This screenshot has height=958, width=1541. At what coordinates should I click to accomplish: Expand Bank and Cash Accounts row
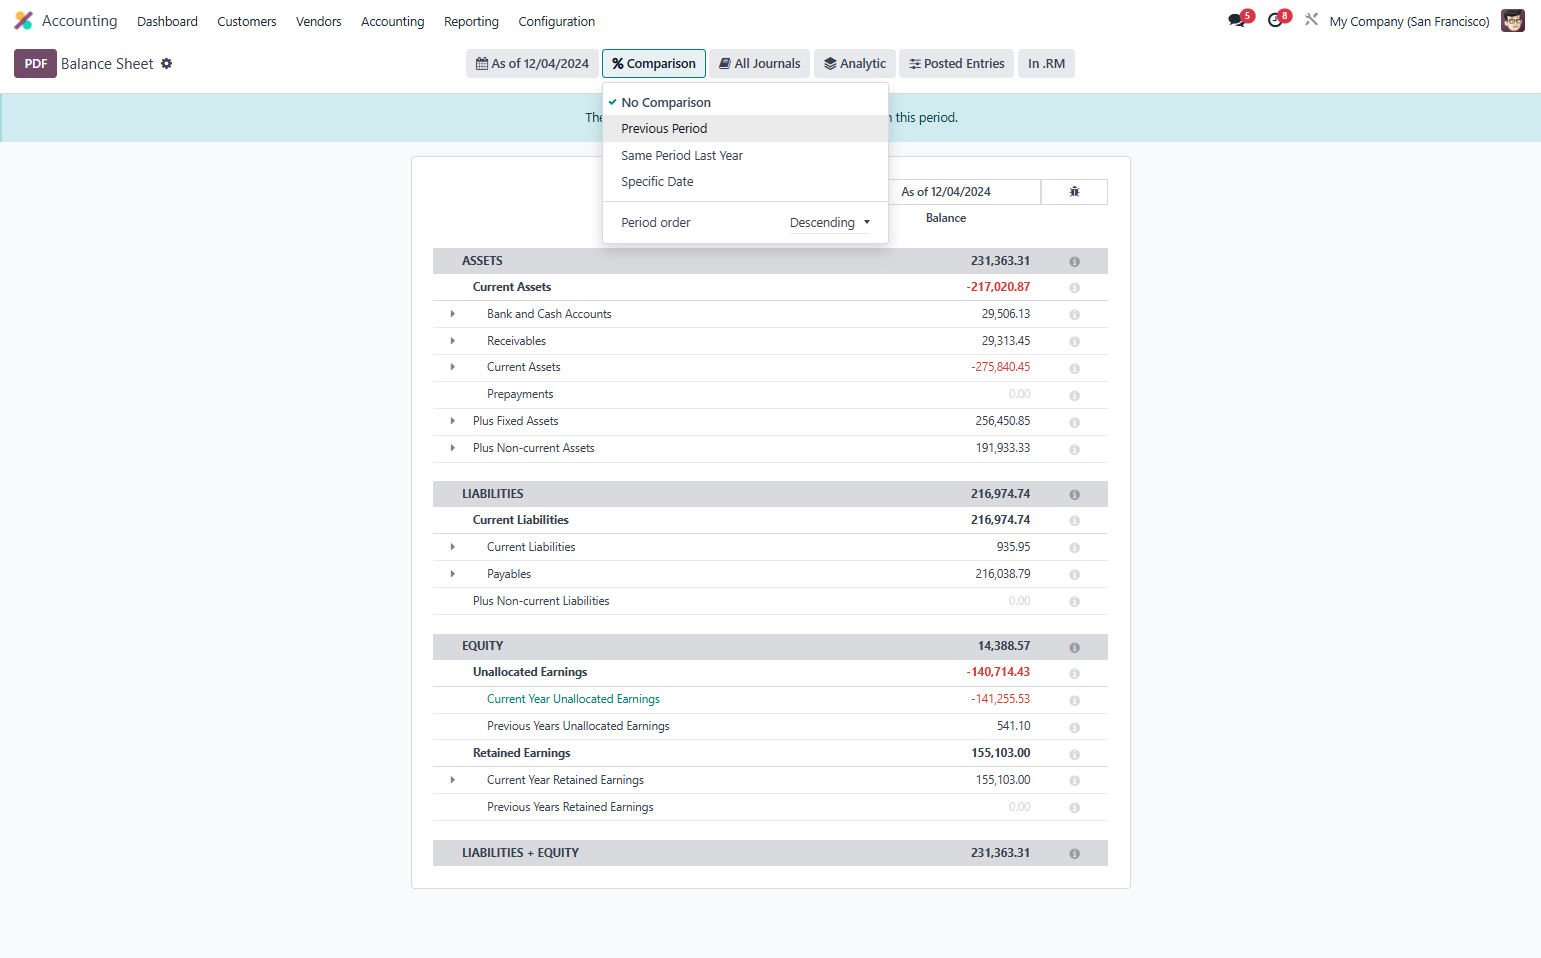453,314
